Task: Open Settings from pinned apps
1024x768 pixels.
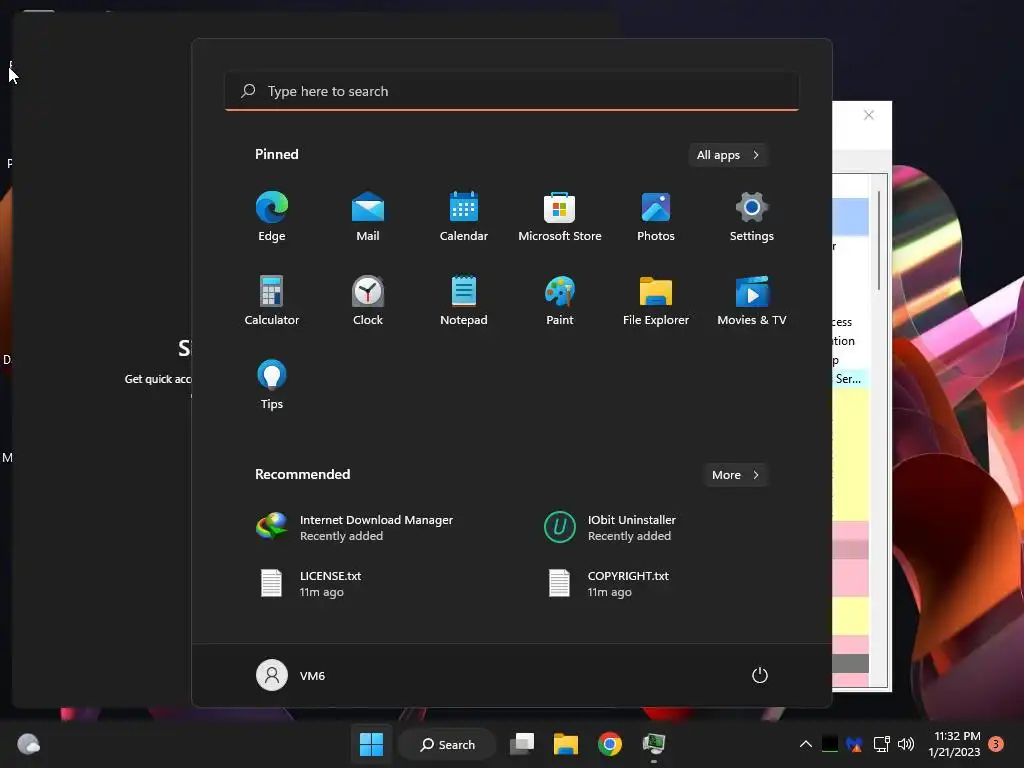Action: (x=752, y=216)
